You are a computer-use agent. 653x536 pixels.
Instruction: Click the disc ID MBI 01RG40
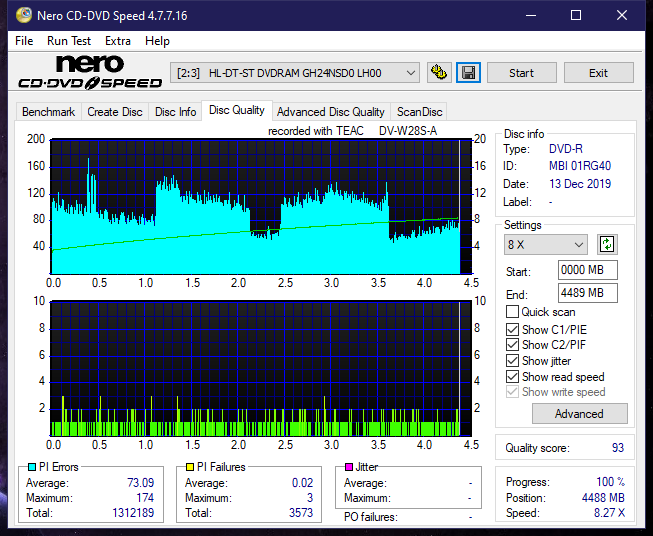click(x=580, y=166)
